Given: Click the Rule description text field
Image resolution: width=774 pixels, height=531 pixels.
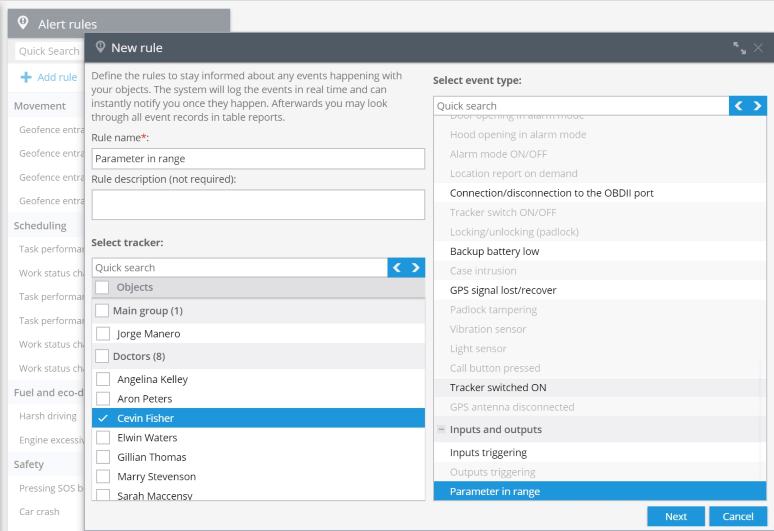Looking at the screenshot, I should pyautogui.click(x=258, y=204).
